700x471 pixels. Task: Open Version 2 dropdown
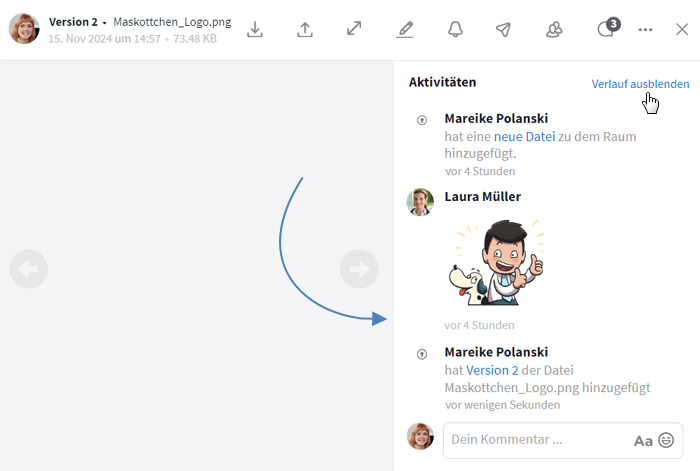[x=78, y=22]
